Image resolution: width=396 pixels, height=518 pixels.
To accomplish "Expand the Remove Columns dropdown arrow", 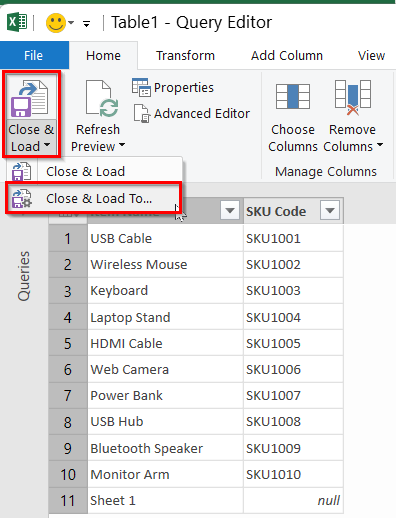I will (x=380, y=145).
